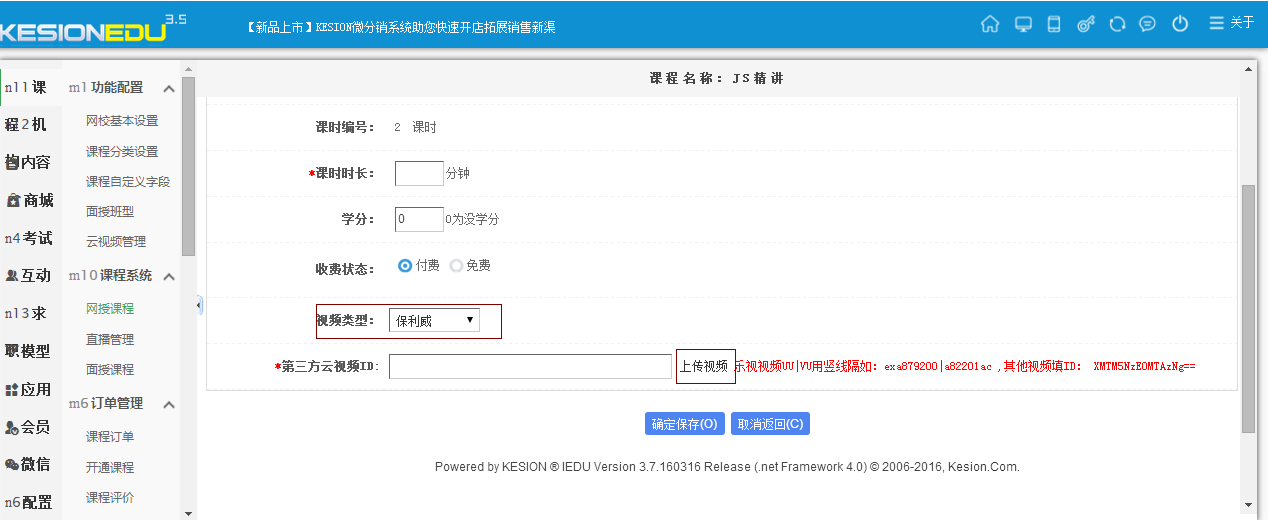Click the desktop monitor icon in header
Screen dimensions: 1268x520
coord(1022,24)
